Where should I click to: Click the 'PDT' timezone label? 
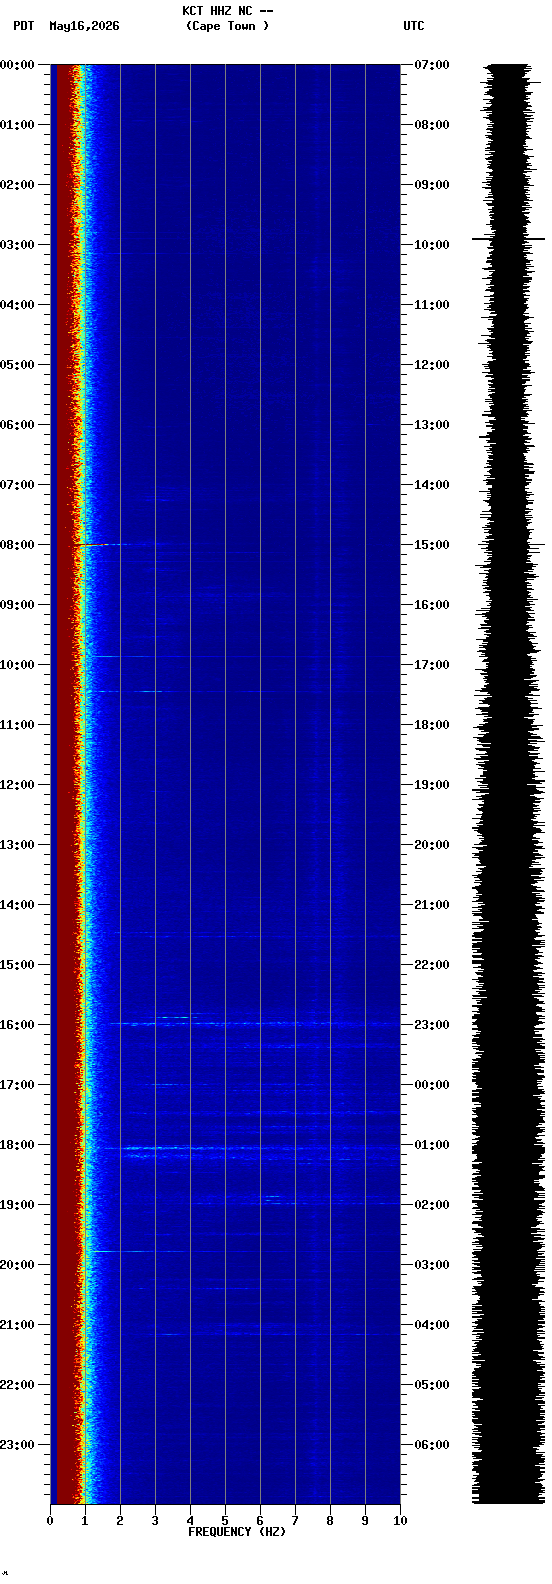(x=24, y=26)
